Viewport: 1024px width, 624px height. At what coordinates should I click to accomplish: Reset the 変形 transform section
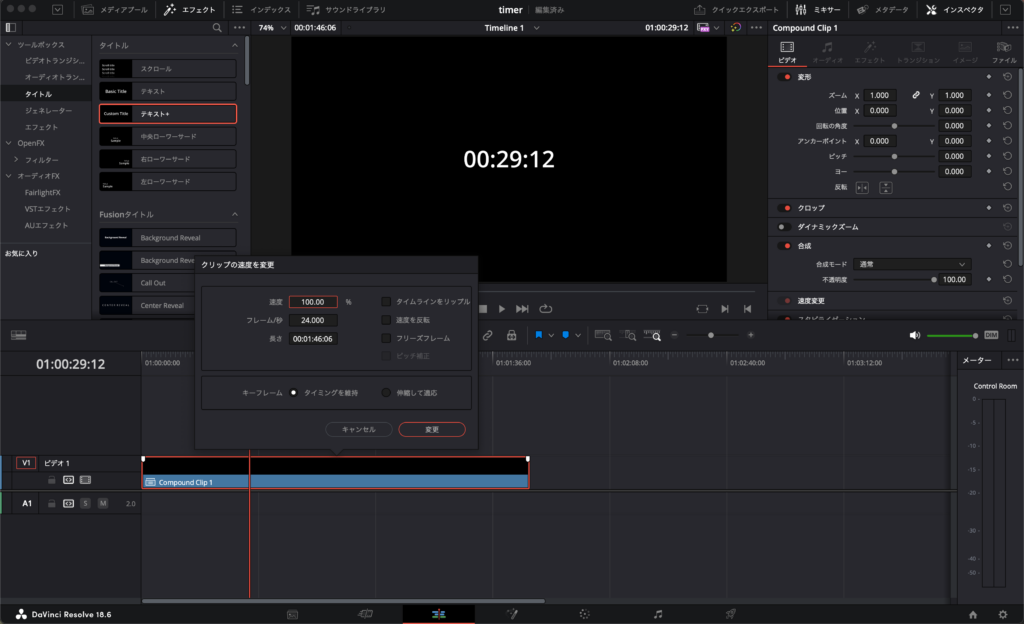pyautogui.click(x=1007, y=77)
